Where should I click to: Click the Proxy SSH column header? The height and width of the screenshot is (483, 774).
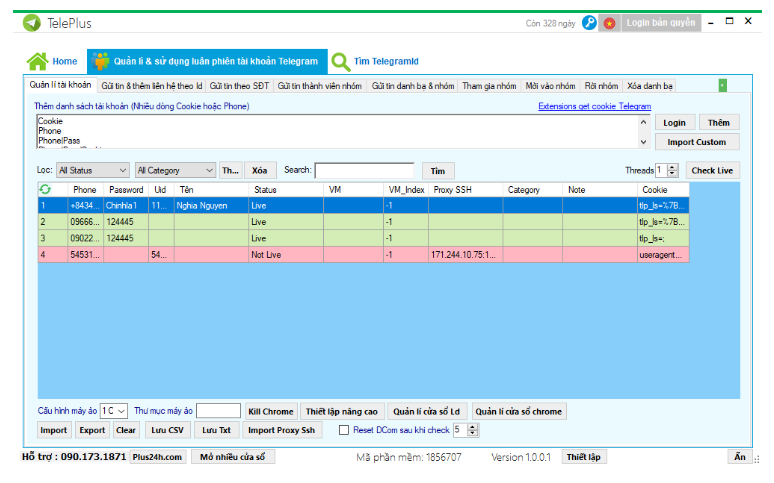(x=465, y=190)
